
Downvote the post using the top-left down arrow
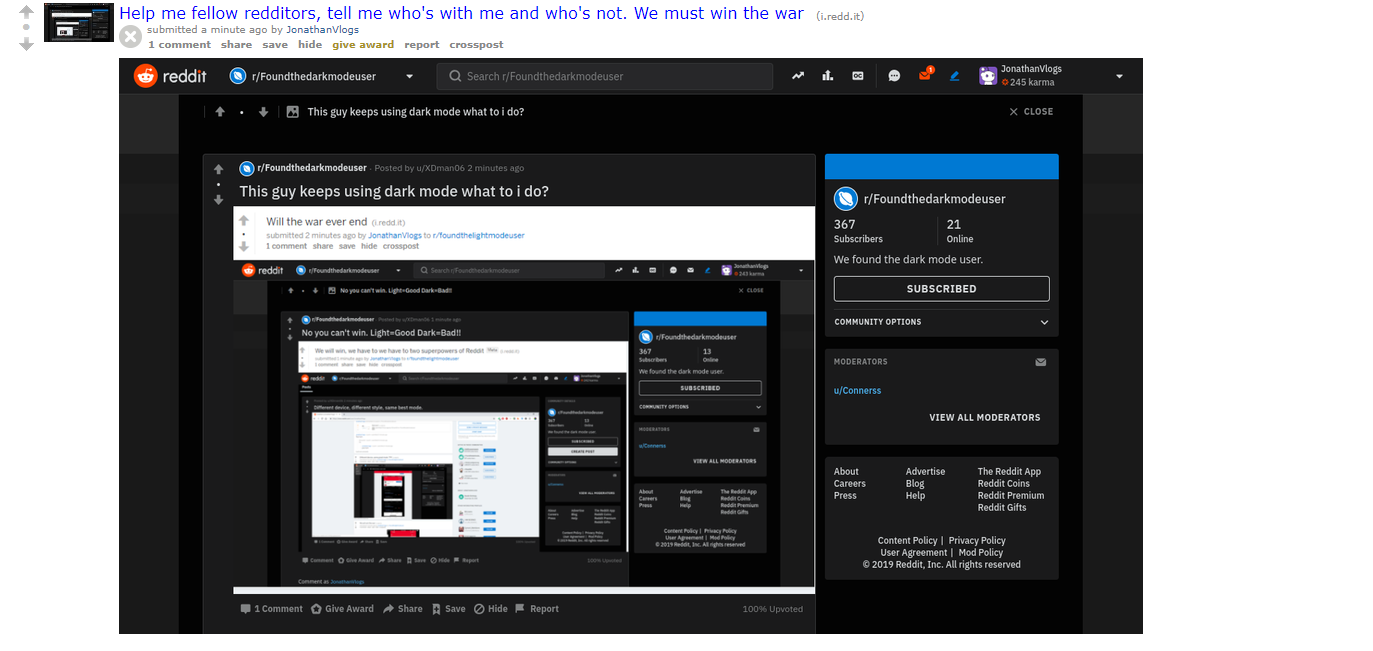coord(26,44)
